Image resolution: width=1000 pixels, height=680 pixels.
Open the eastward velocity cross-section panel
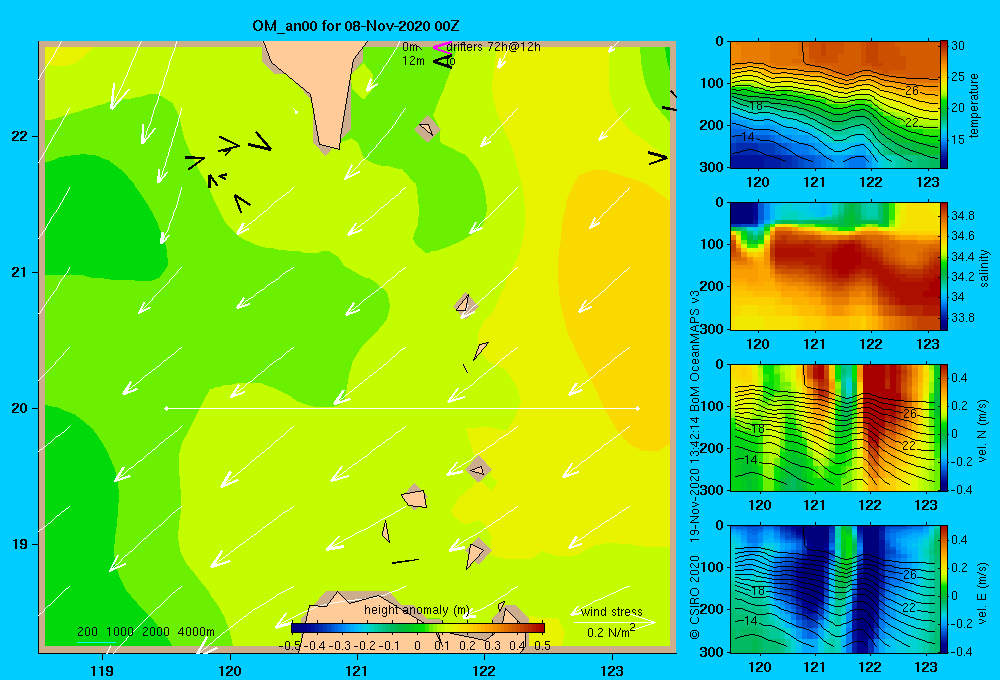tap(834, 589)
